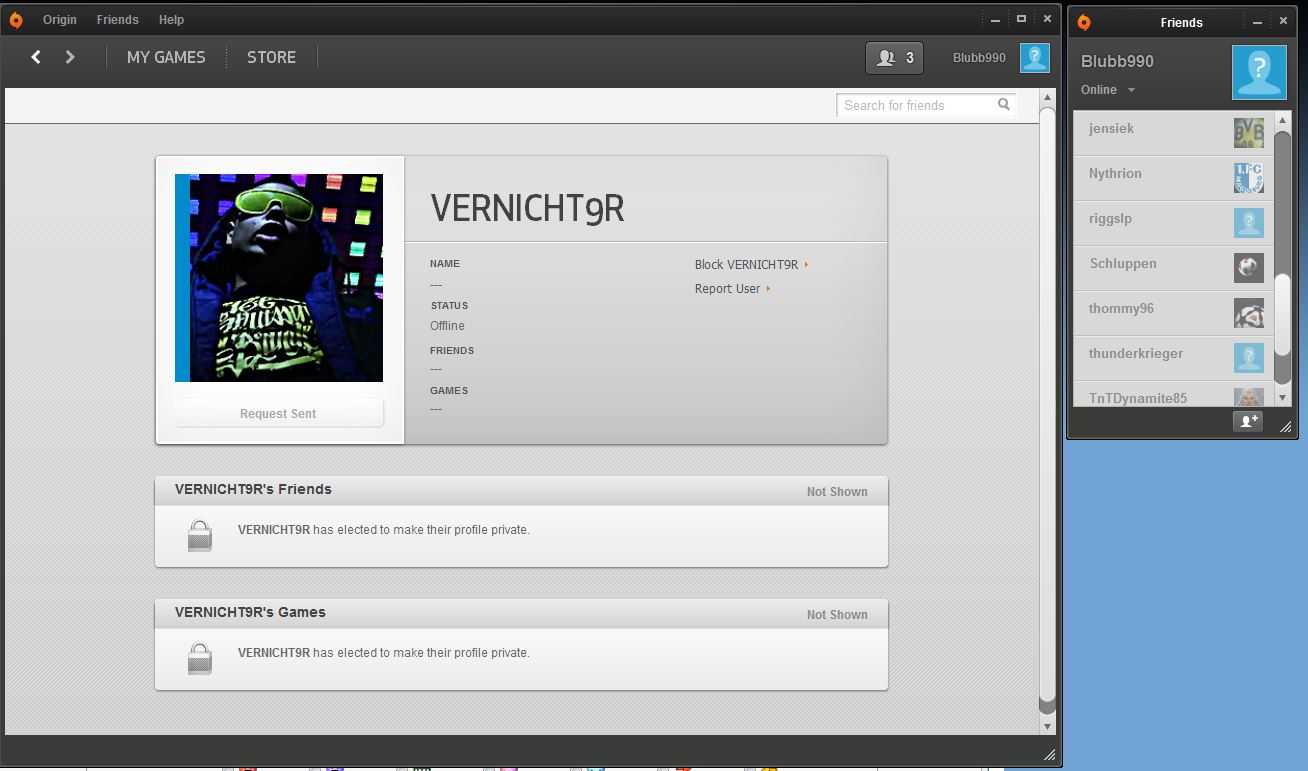
Task: Click the friends list scrollbar down arrow
Action: pos(1283,397)
